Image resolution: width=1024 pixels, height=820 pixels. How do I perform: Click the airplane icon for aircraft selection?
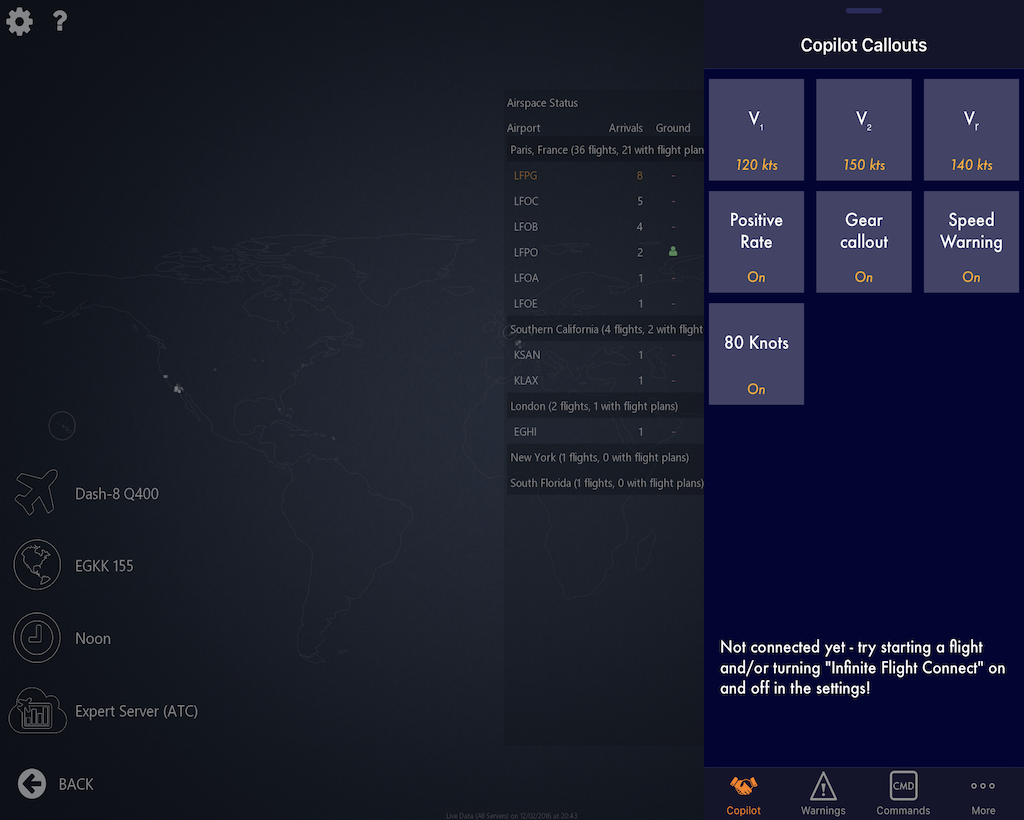tap(37, 492)
